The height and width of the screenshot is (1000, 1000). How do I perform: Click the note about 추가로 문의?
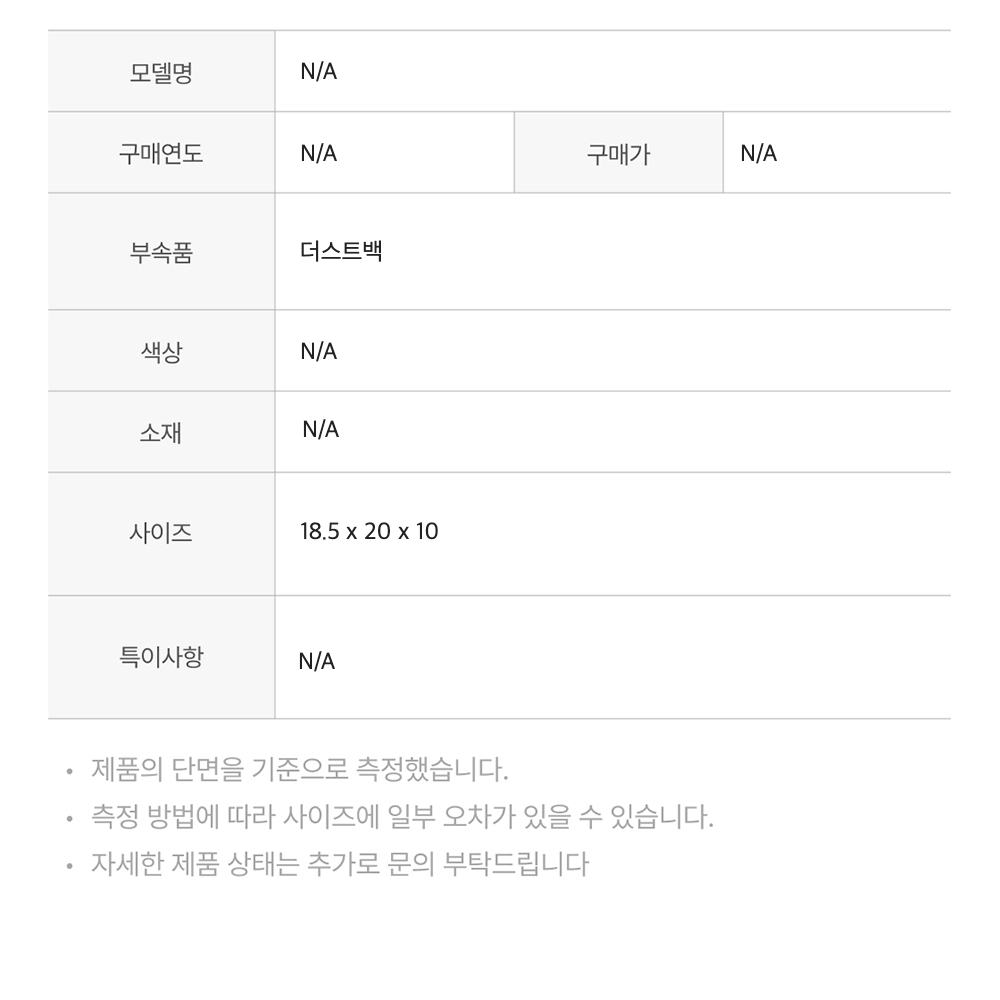coord(339,863)
